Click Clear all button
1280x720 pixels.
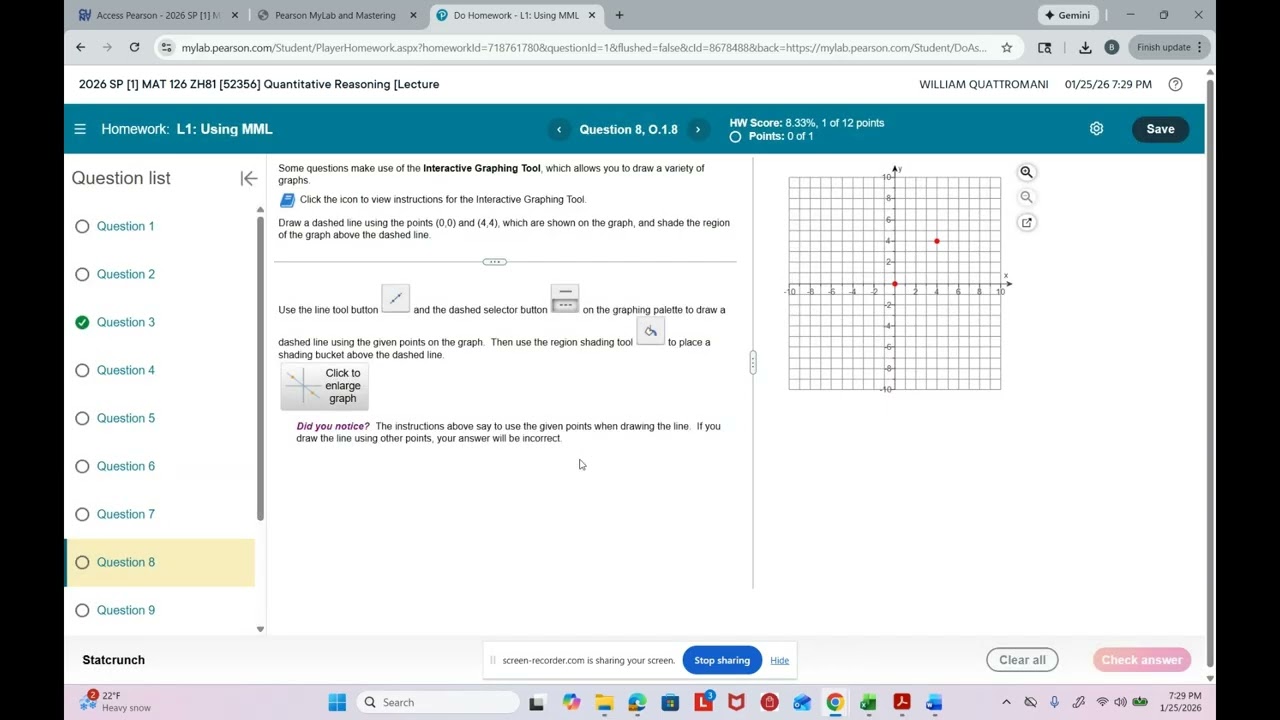coord(1022,660)
